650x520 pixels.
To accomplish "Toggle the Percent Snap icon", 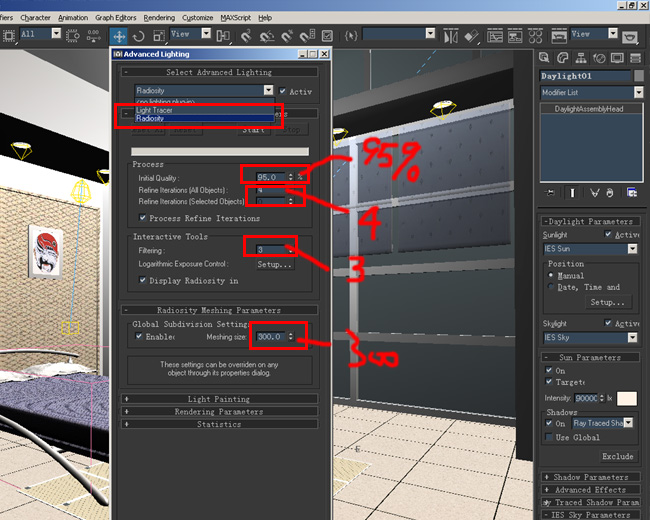I will tap(287, 36).
